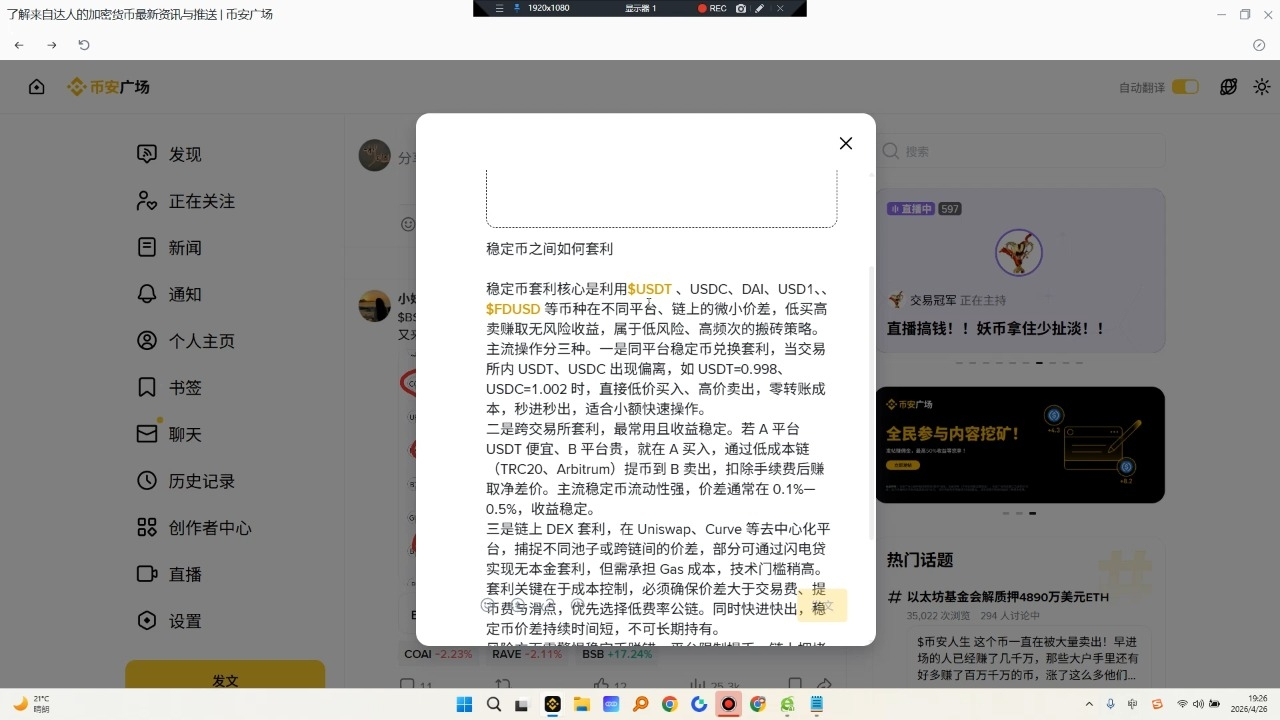Image resolution: width=1280 pixels, height=720 pixels.
Task: Click the COAI ticker tag
Action: pyautogui.click(x=437, y=654)
